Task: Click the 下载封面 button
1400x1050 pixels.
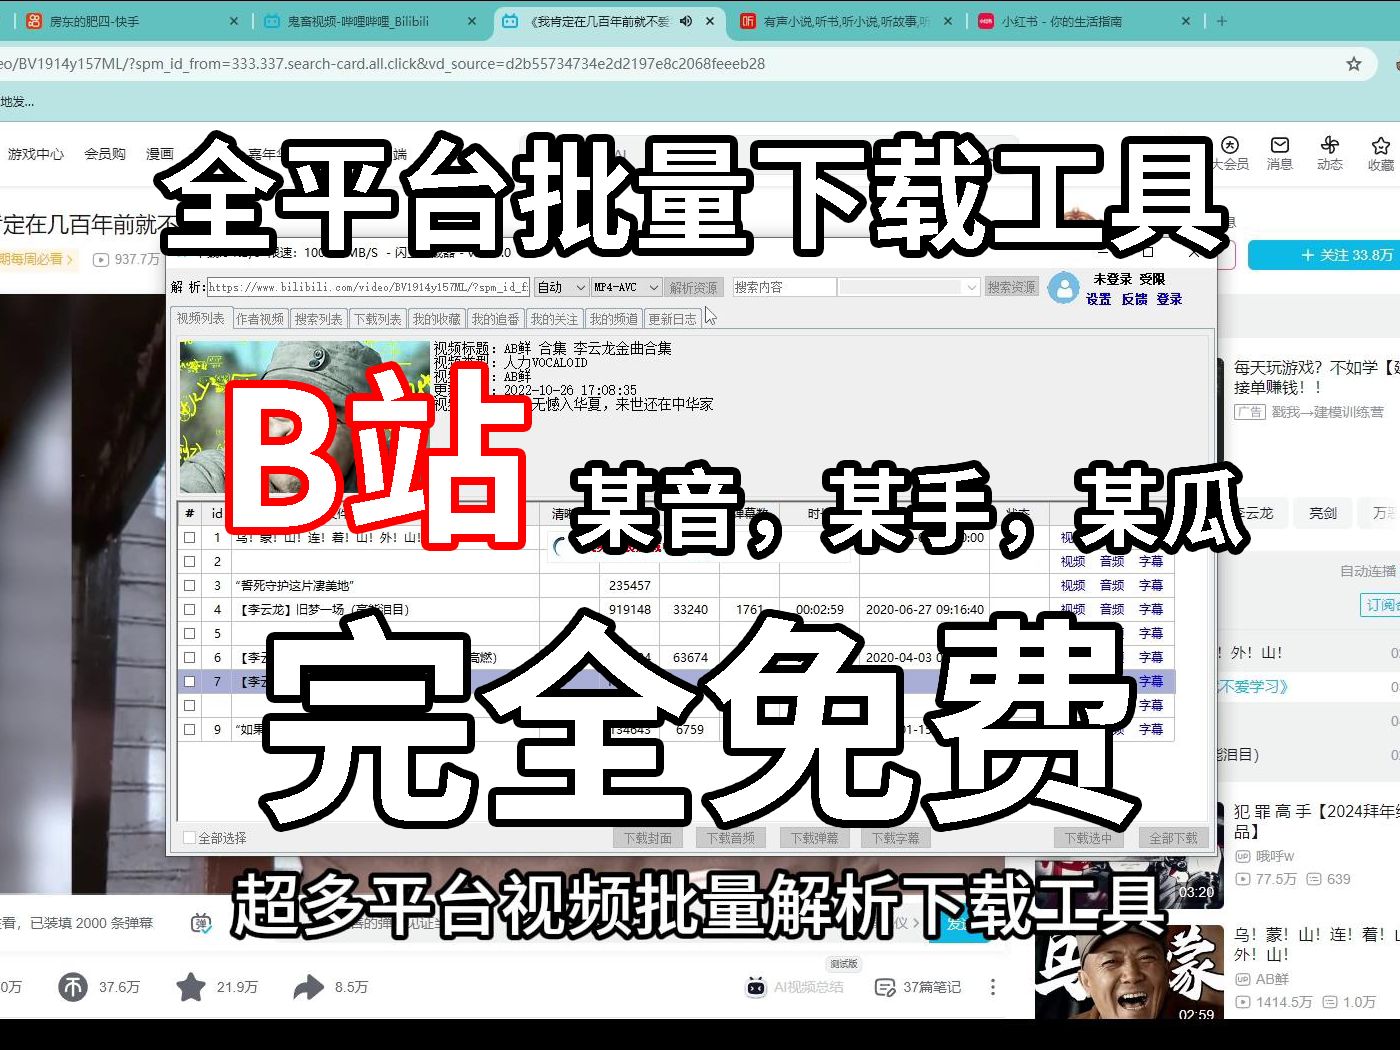Action: tap(648, 838)
